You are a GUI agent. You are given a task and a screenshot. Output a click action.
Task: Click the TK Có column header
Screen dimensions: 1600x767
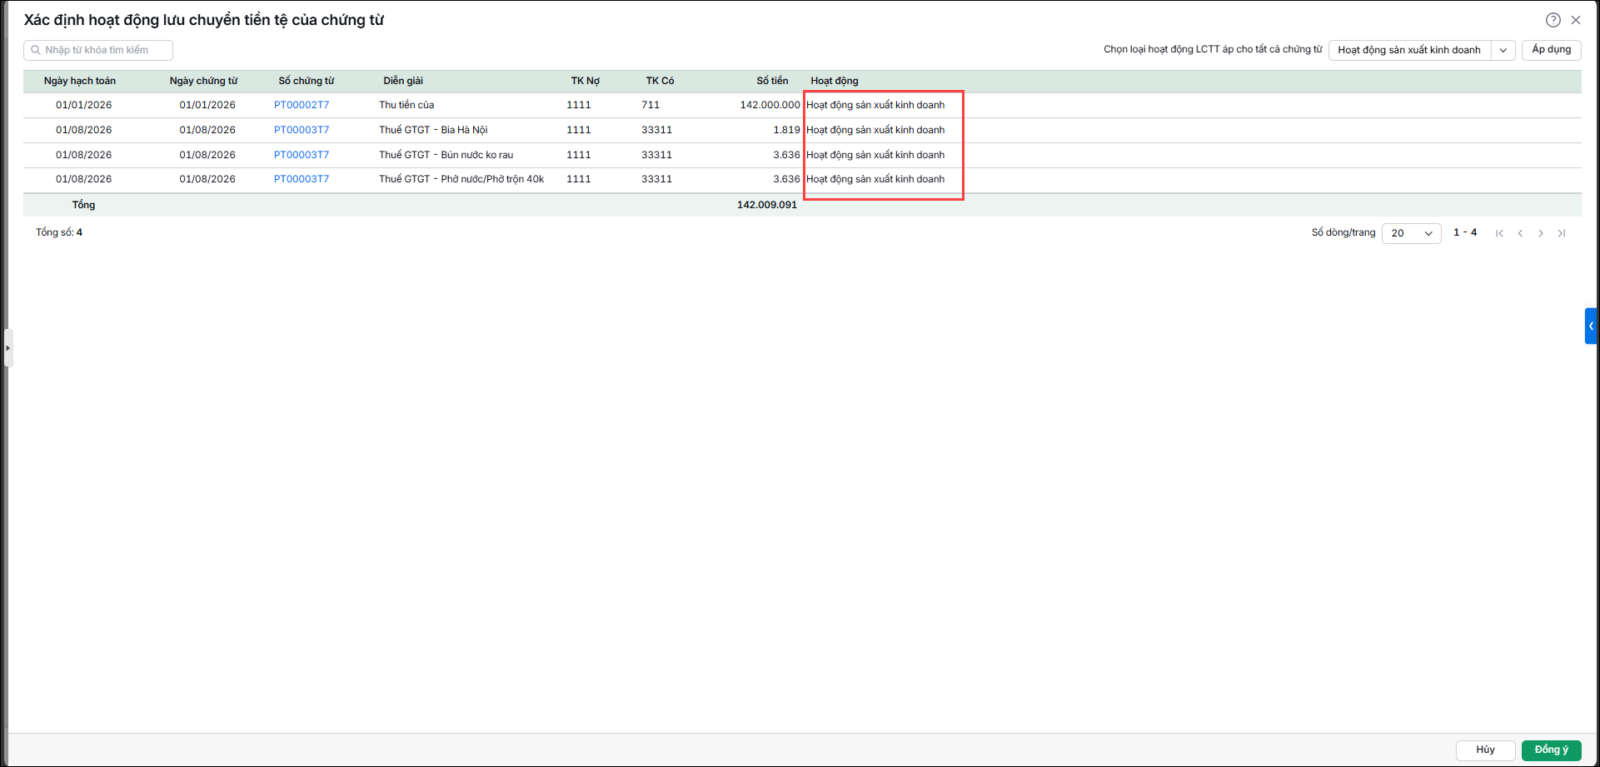(x=660, y=81)
